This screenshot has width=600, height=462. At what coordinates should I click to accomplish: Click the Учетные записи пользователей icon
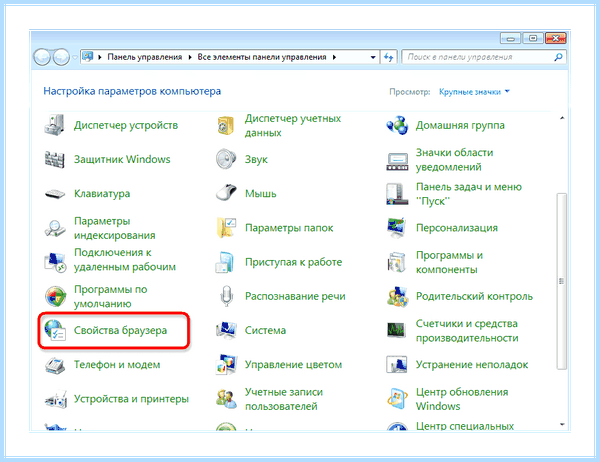point(226,399)
